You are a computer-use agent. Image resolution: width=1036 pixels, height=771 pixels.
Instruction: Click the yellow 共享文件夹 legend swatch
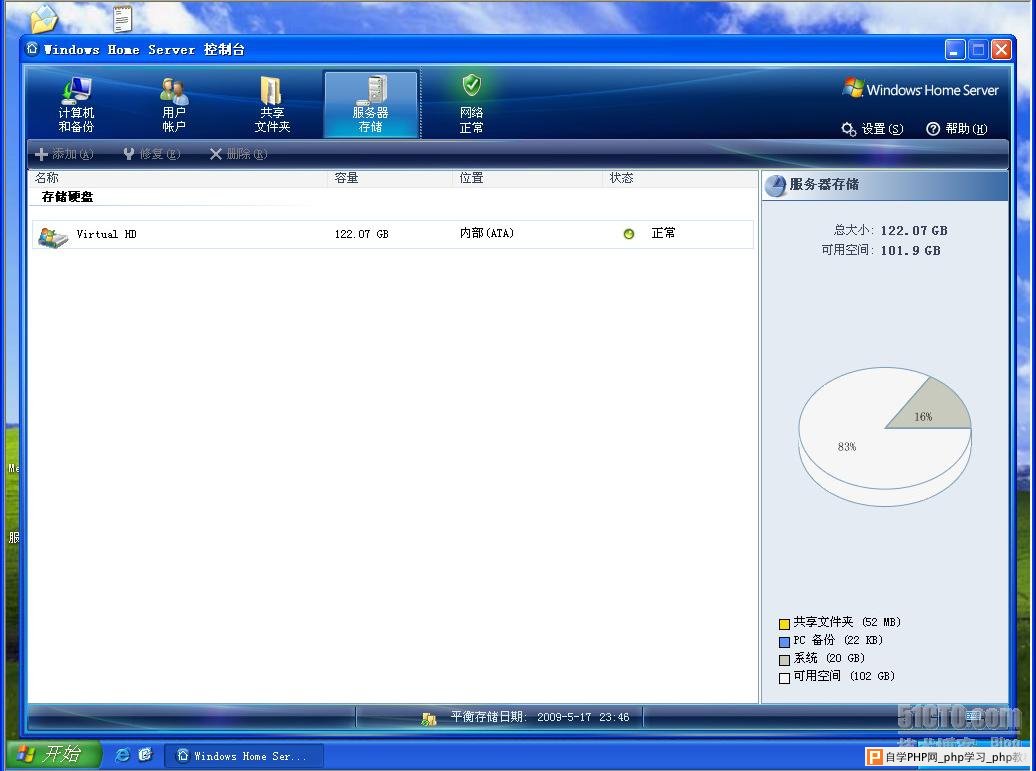(784, 624)
